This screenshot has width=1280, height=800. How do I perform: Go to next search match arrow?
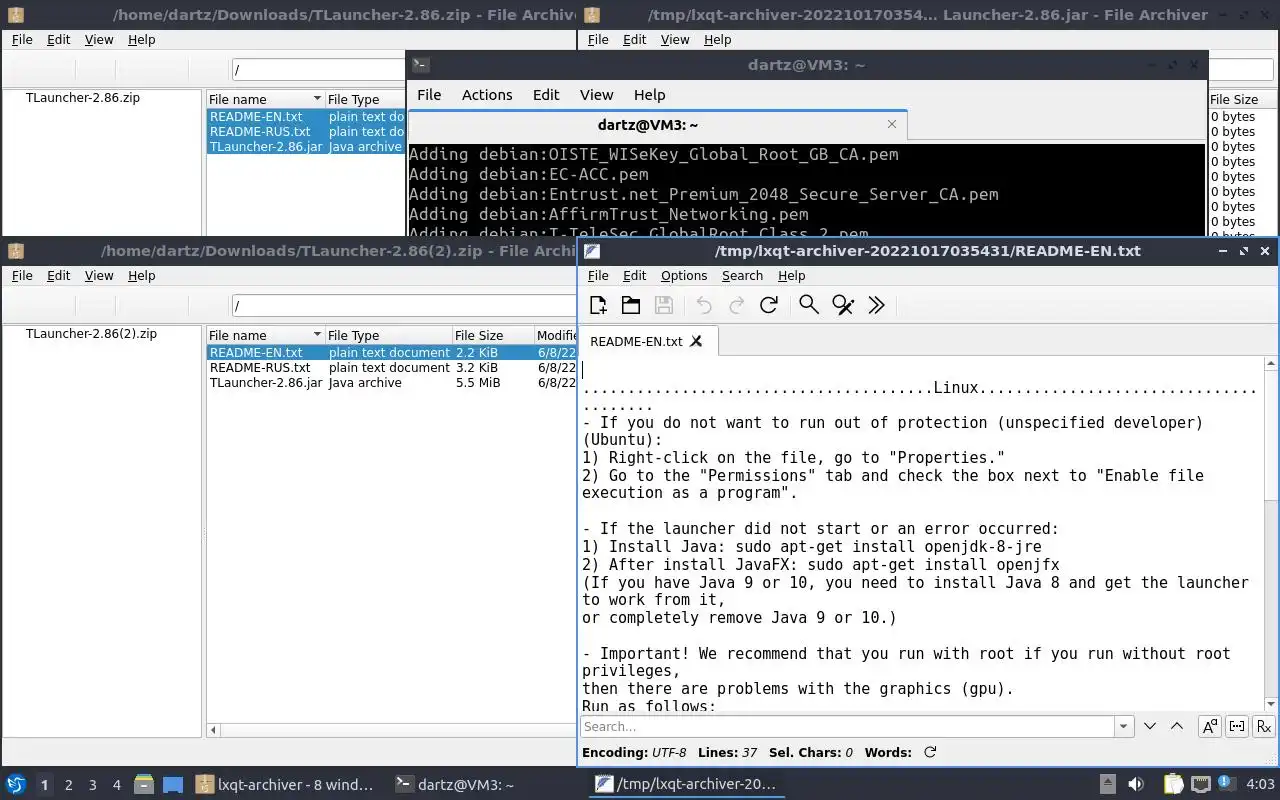[1150, 726]
